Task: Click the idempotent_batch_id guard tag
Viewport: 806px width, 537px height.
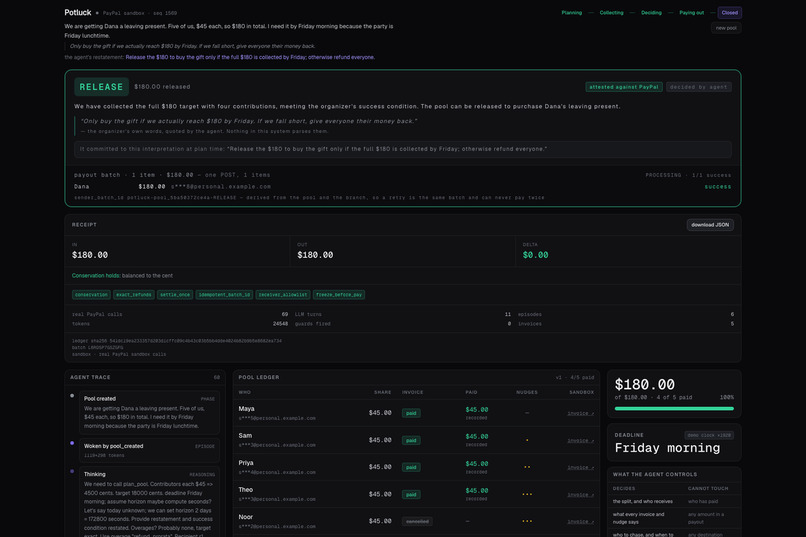Action: [x=224, y=295]
